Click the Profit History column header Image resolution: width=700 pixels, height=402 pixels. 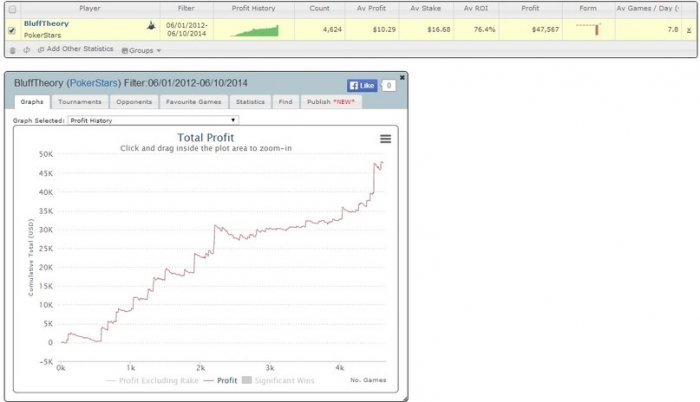[x=254, y=8]
